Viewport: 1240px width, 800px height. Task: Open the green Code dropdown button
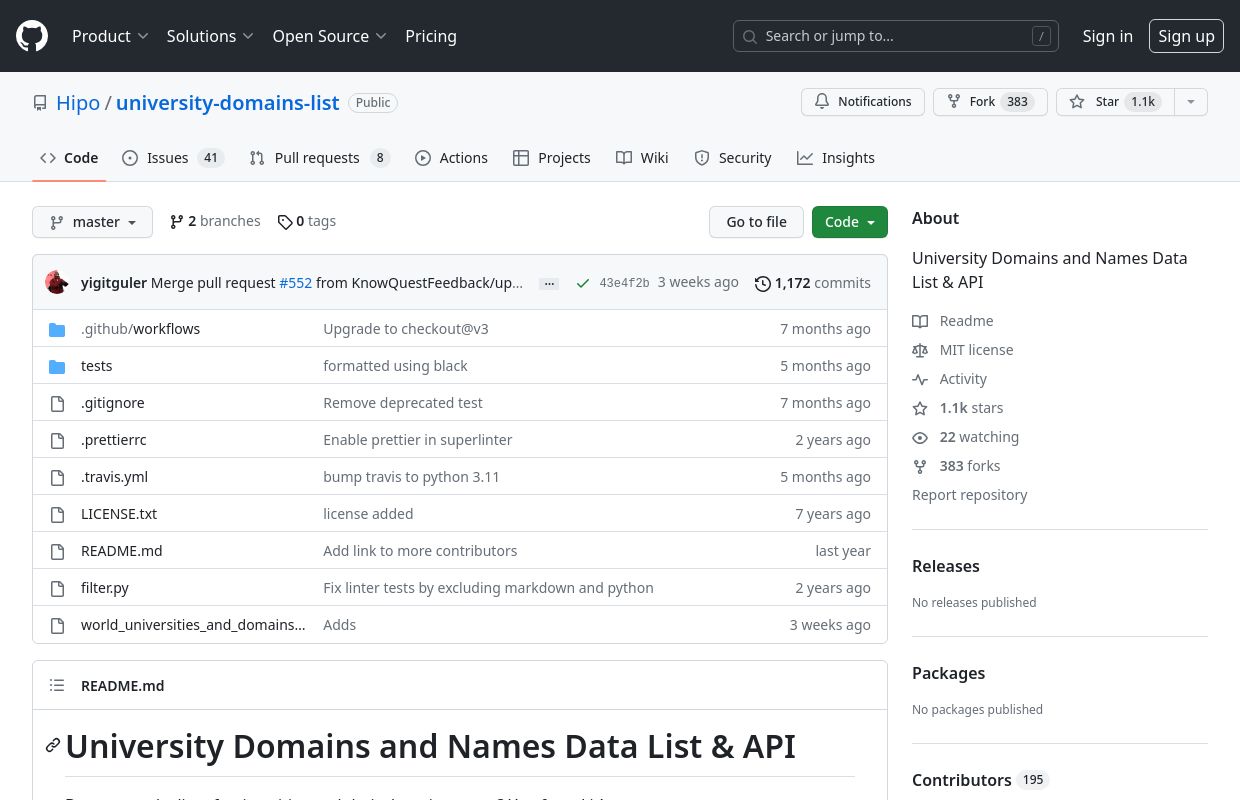click(x=850, y=222)
